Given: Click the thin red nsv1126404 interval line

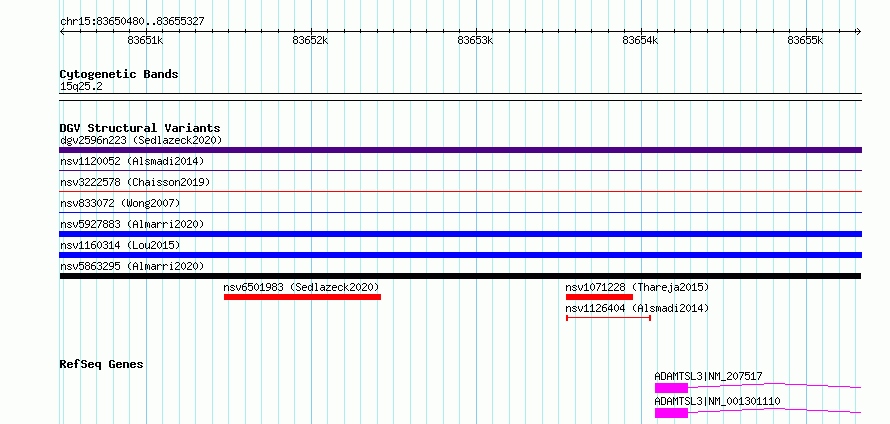Looking at the screenshot, I should pyautogui.click(x=608, y=318).
